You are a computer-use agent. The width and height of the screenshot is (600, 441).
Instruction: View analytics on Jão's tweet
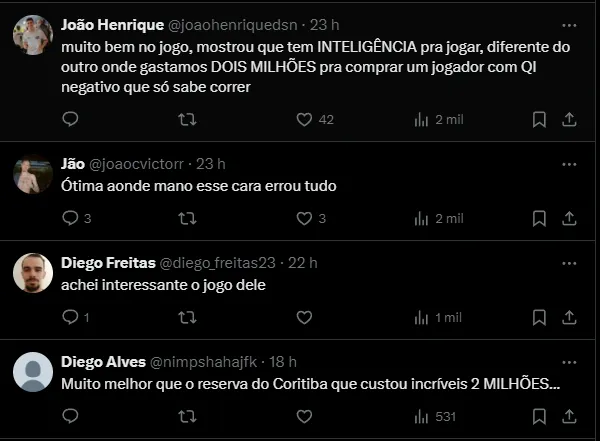tap(421, 218)
